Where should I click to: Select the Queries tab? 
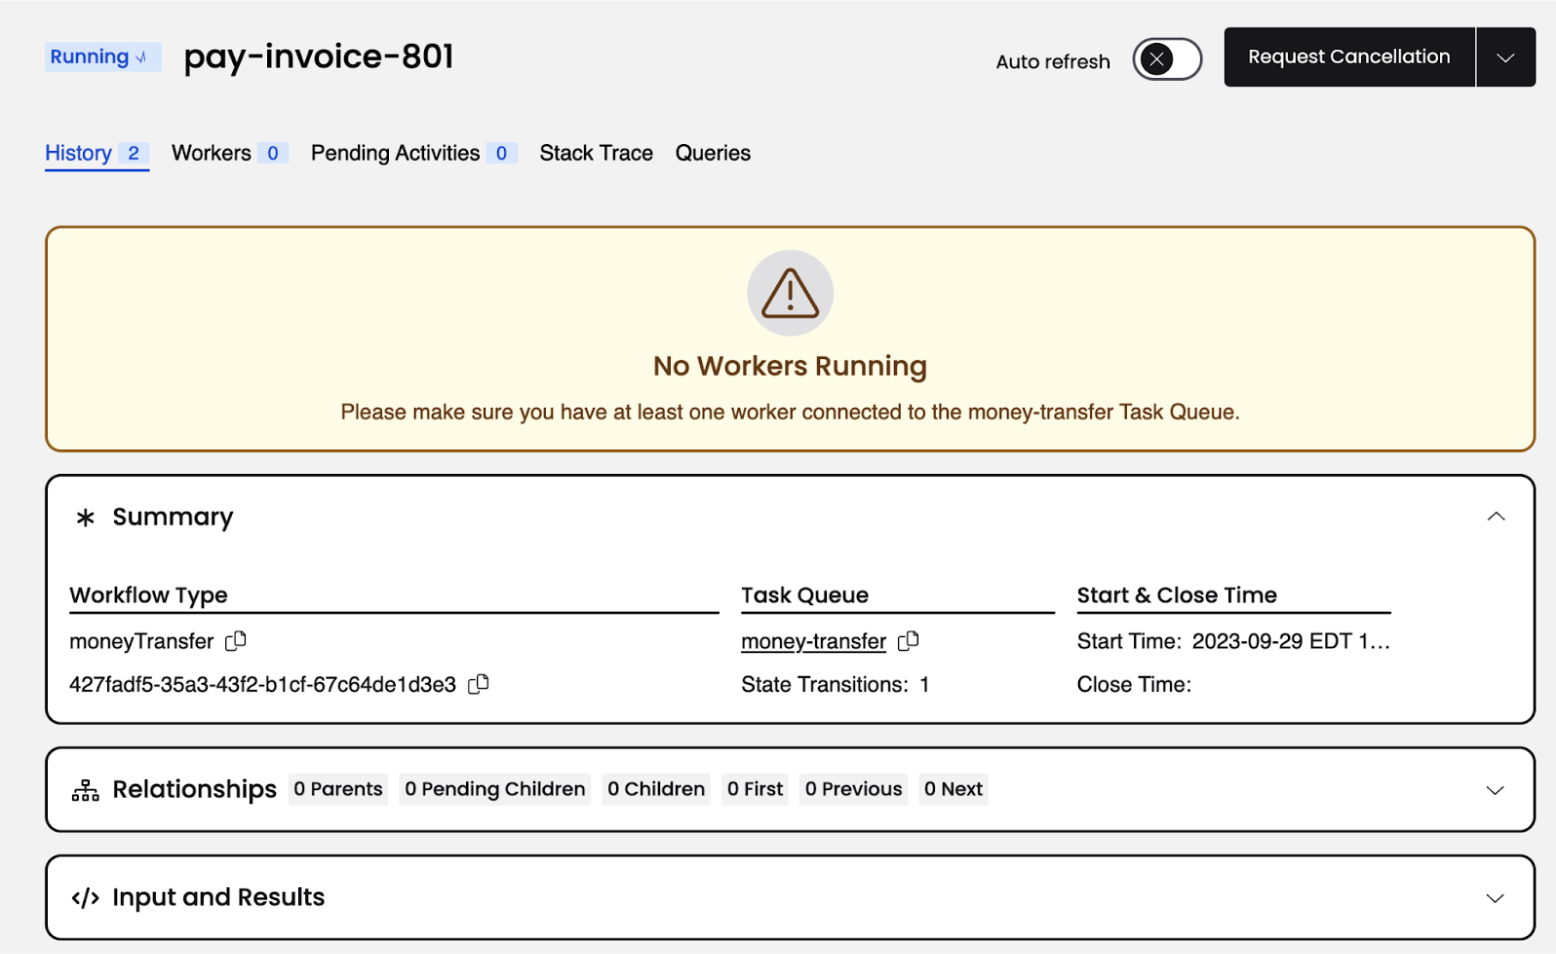712,153
